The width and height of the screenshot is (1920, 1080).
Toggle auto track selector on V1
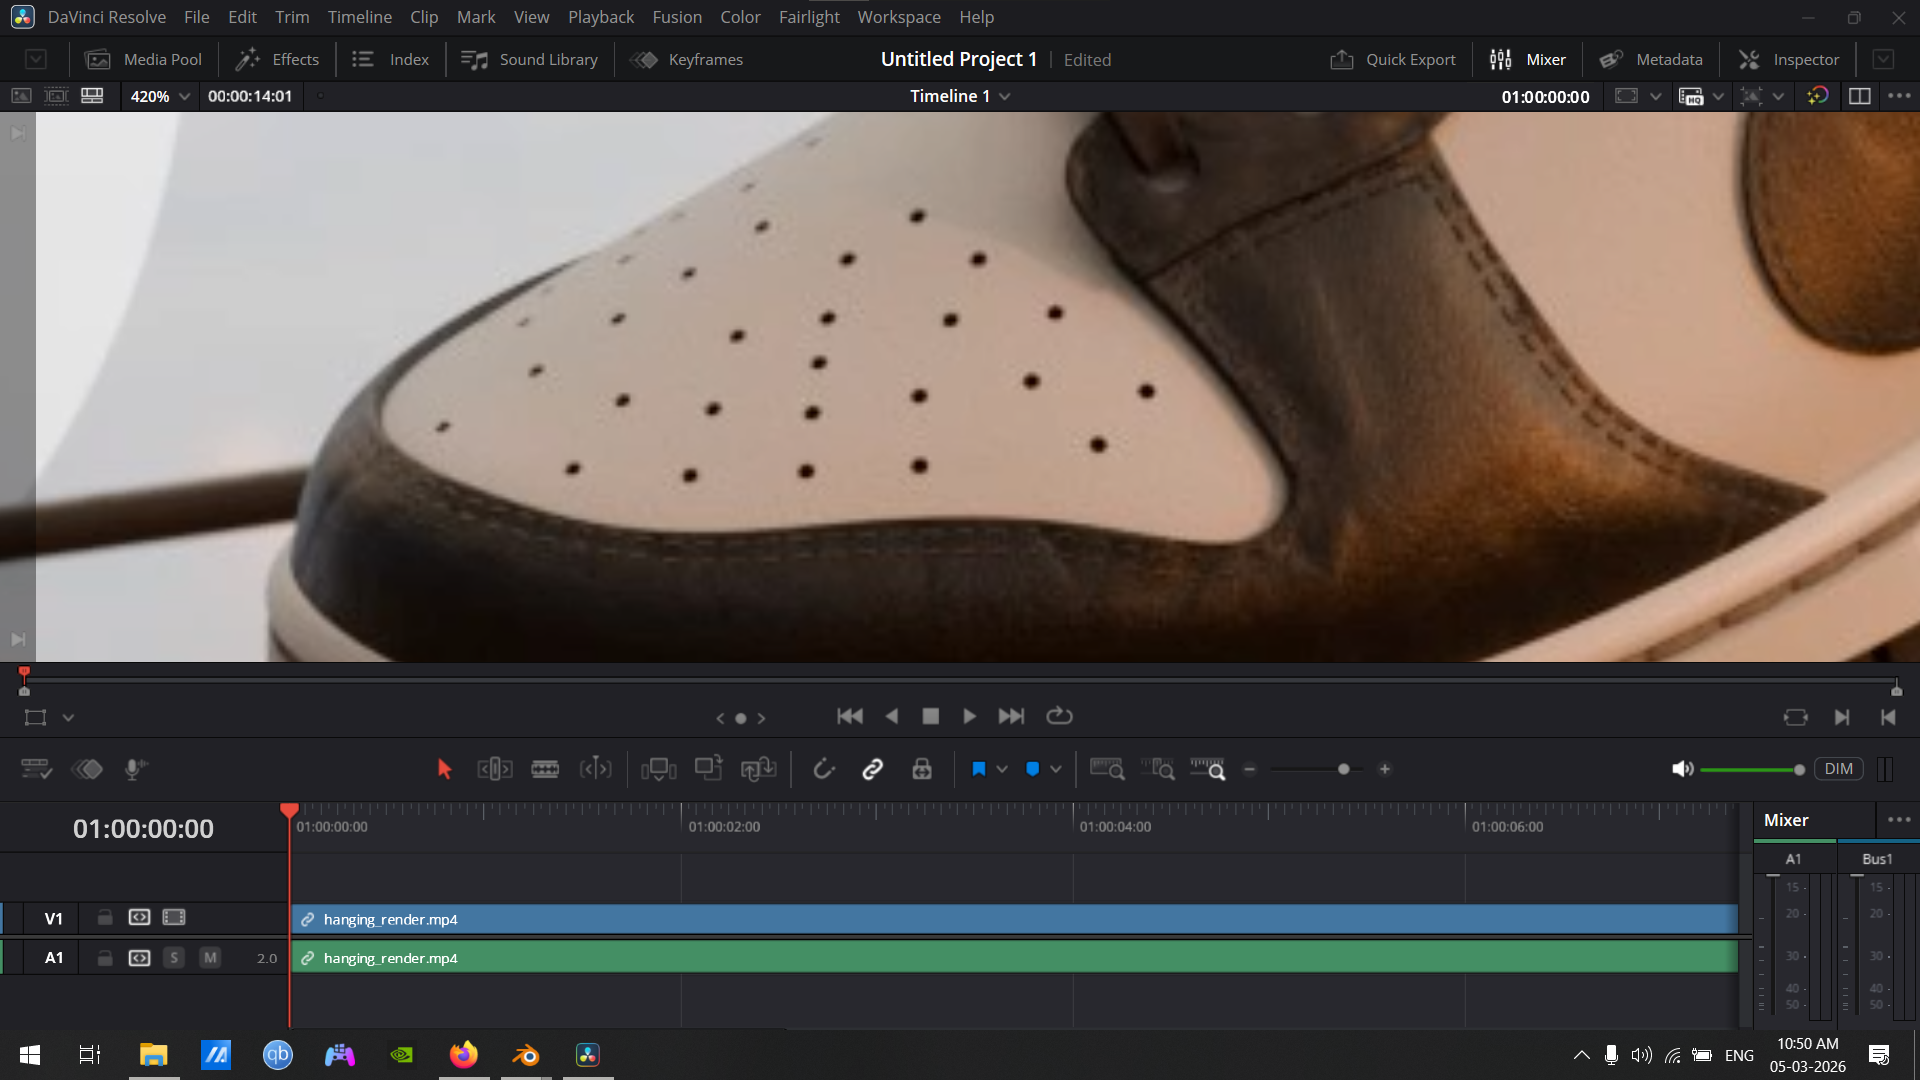[x=140, y=917]
